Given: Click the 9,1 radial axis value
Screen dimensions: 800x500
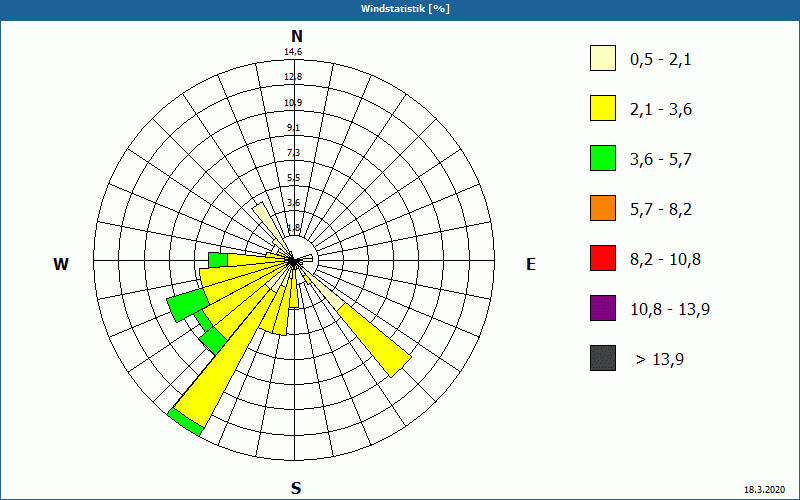Looking at the screenshot, I should point(293,128).
